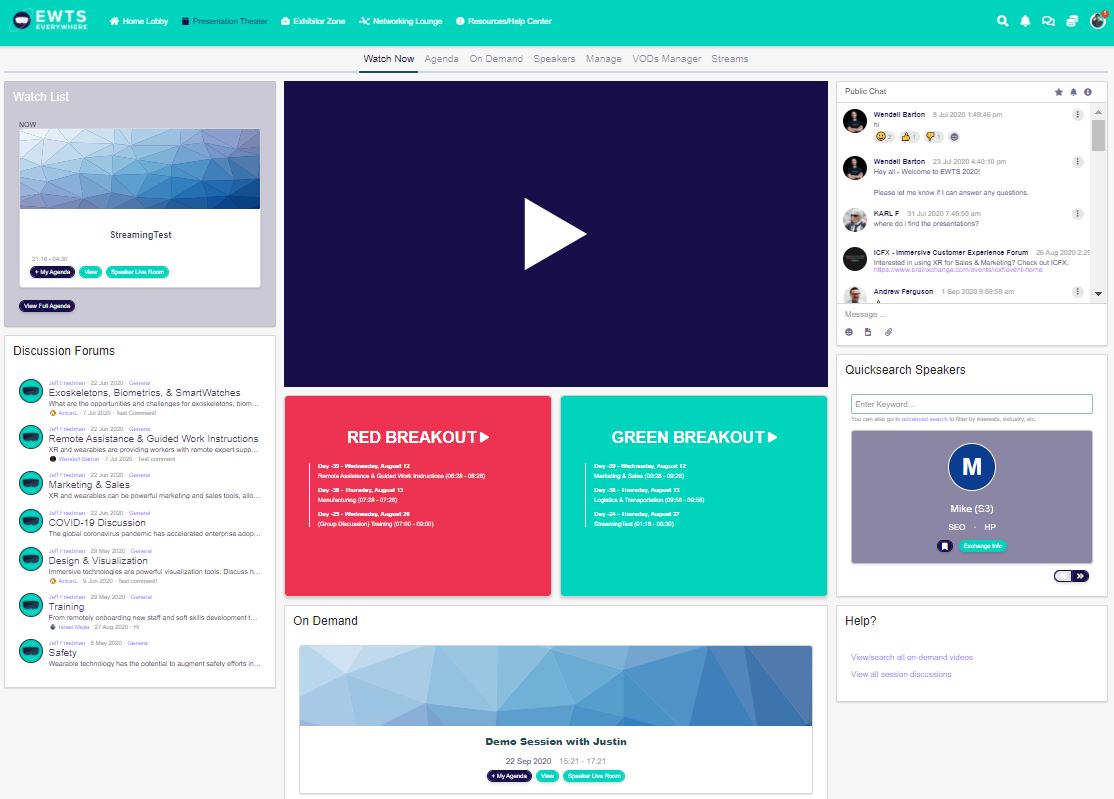The width and height of the screenshot is (1114, 799).
Task: Add StreamingTest to My Agenda
Action: pos(53,272)
